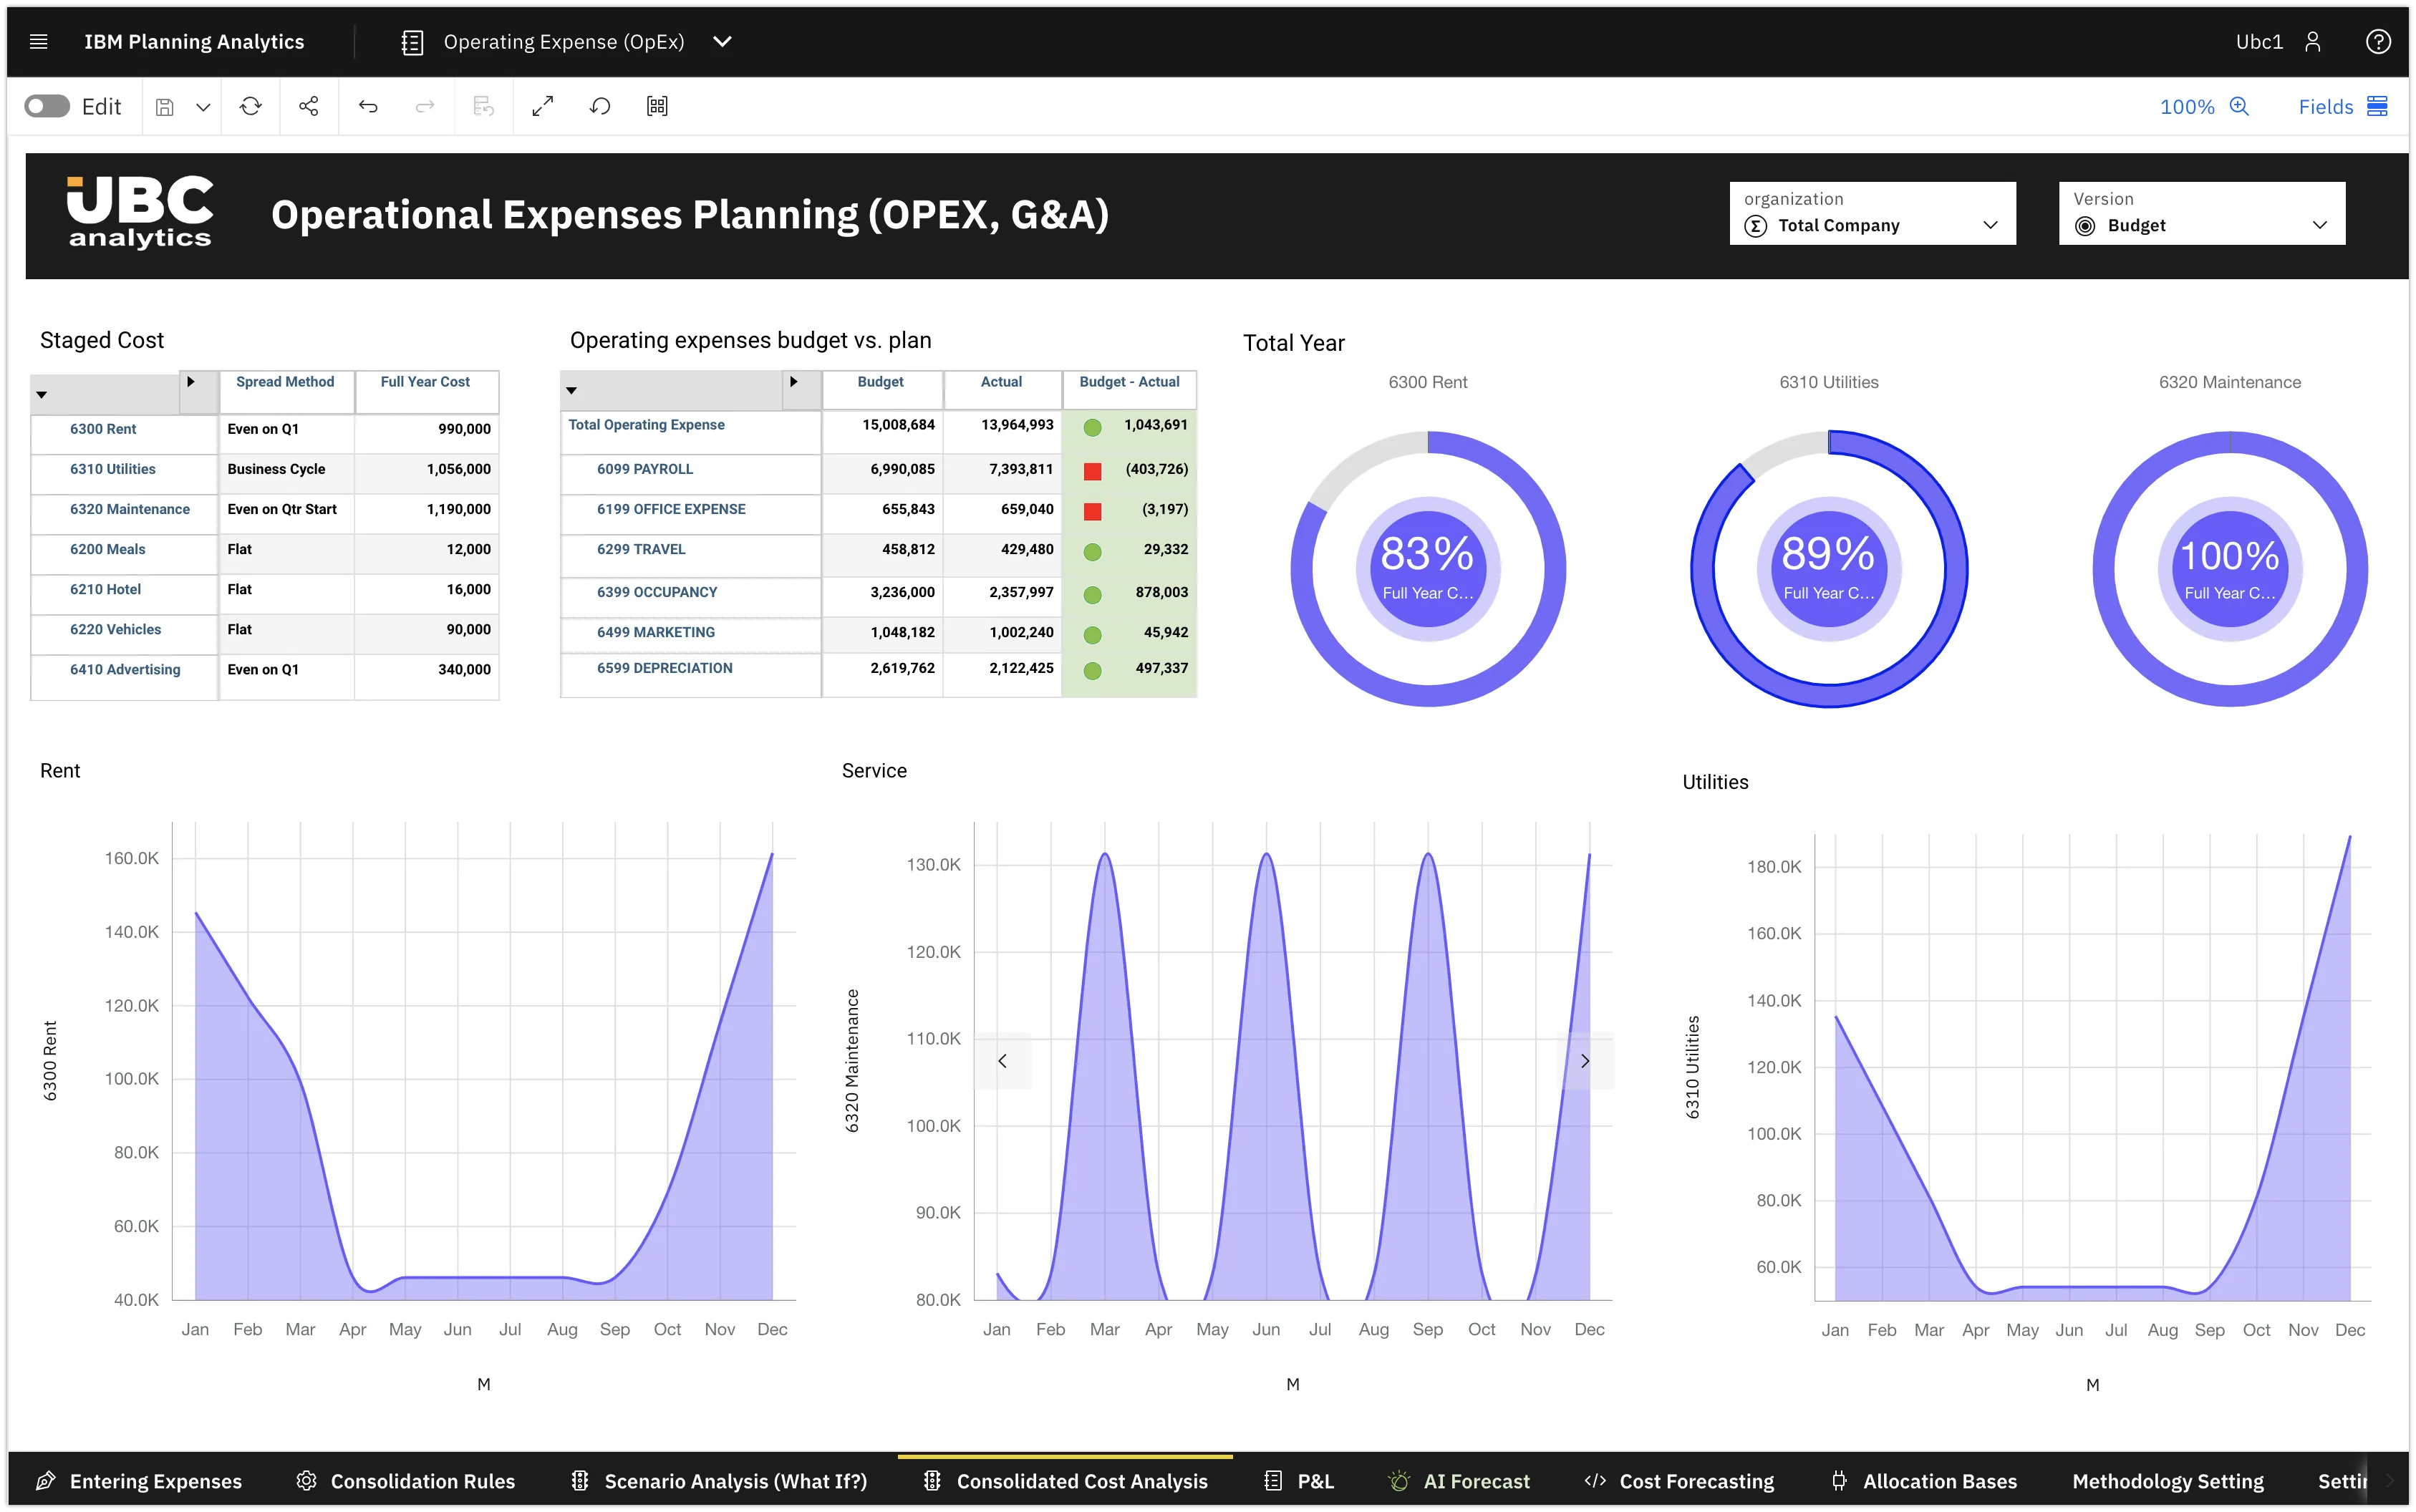The image size is (2416, 1512).
Task: Click the refresh data icon
Action: pos(250,106)
